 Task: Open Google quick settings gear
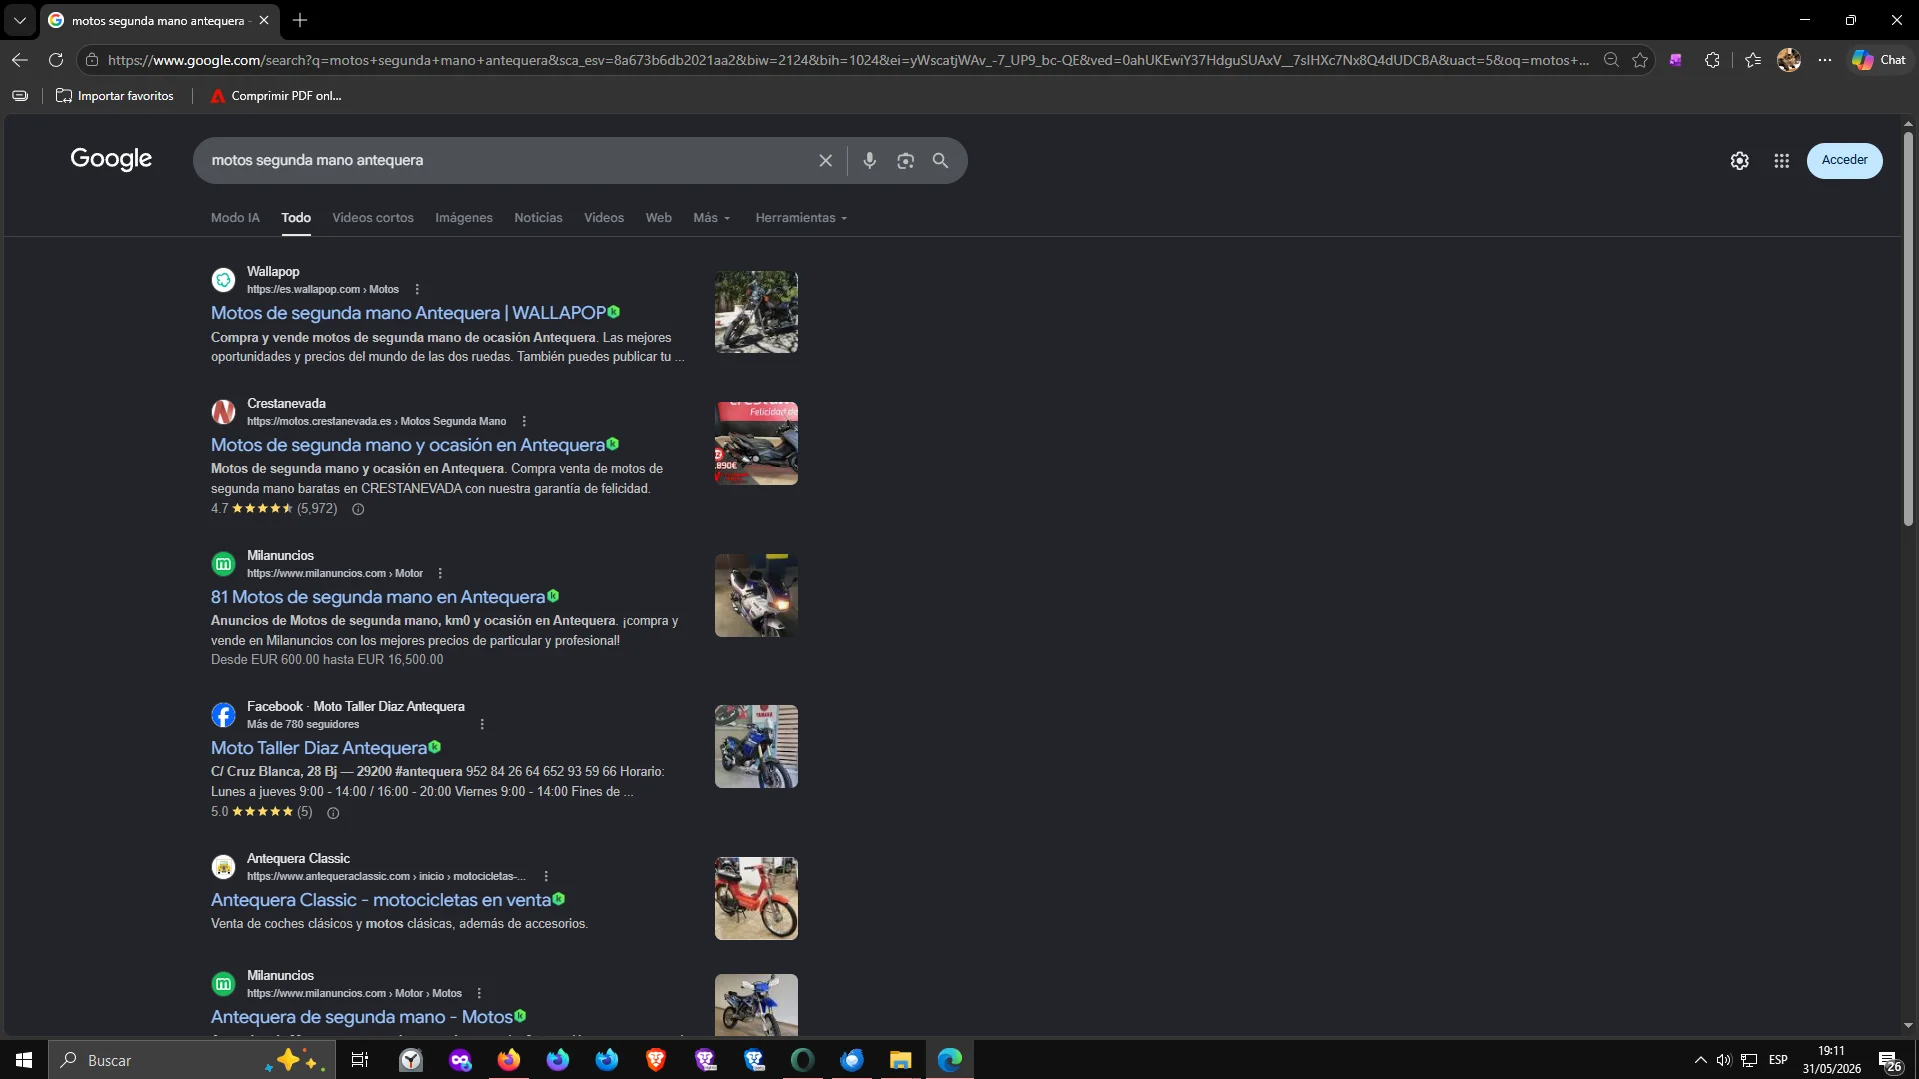click(1740, 161)
